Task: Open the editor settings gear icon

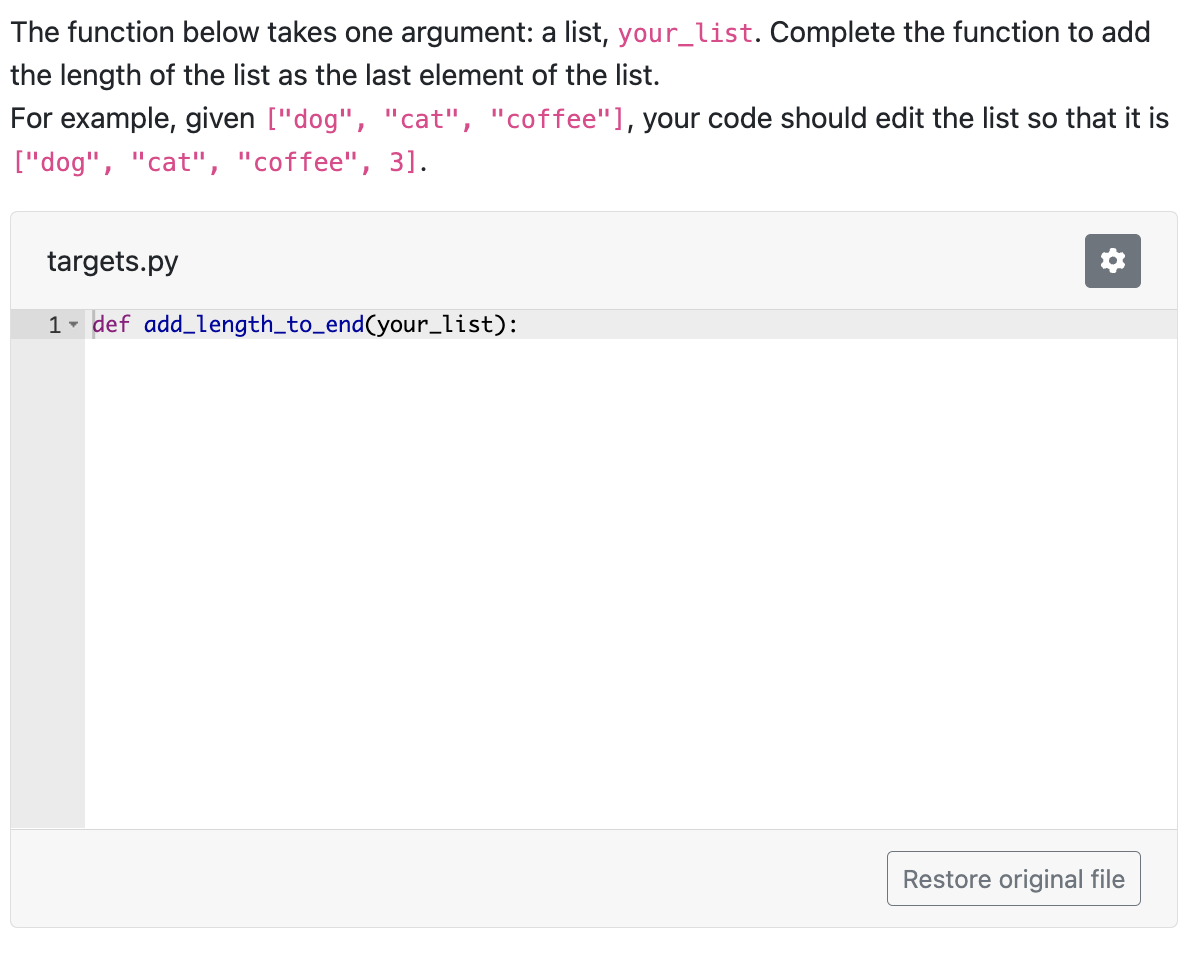Action: [x=1112, y=260]
